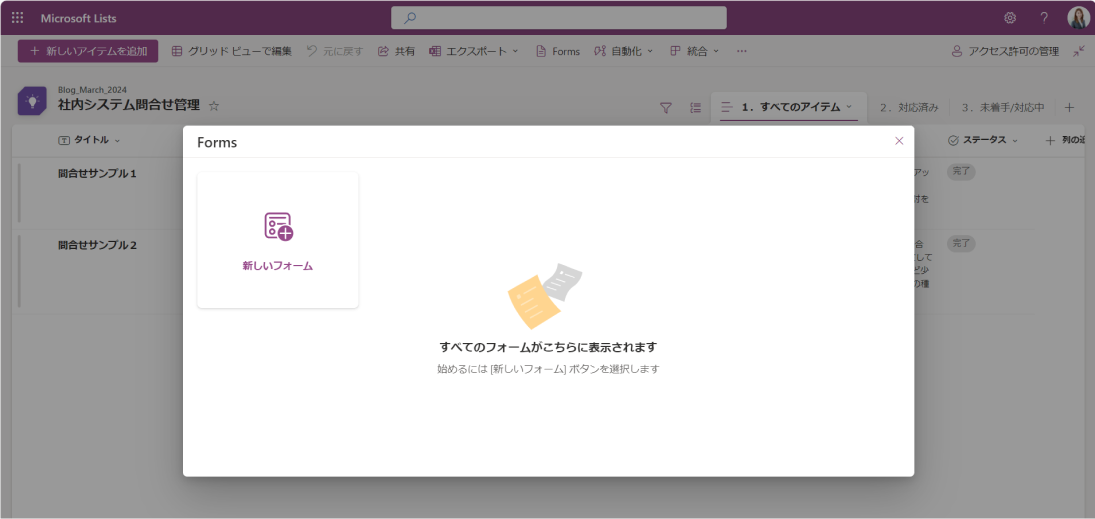Screen dimensions: 1095x519
Task: Open the user profile avatar
Action: pos(1078,17)
